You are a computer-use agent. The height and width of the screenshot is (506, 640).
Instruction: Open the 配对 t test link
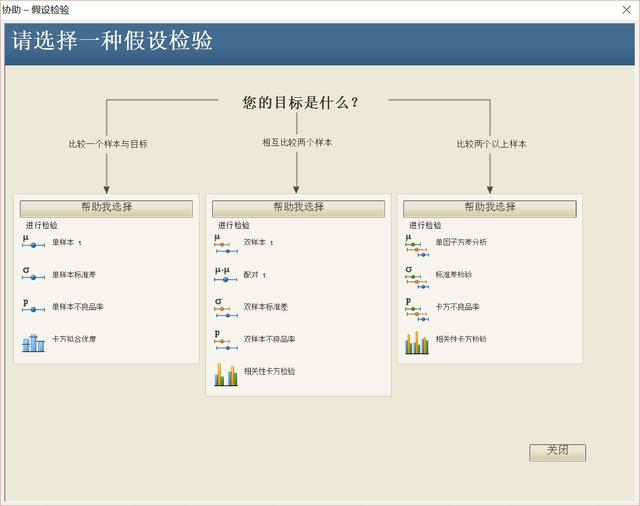(x=255, y=275)
